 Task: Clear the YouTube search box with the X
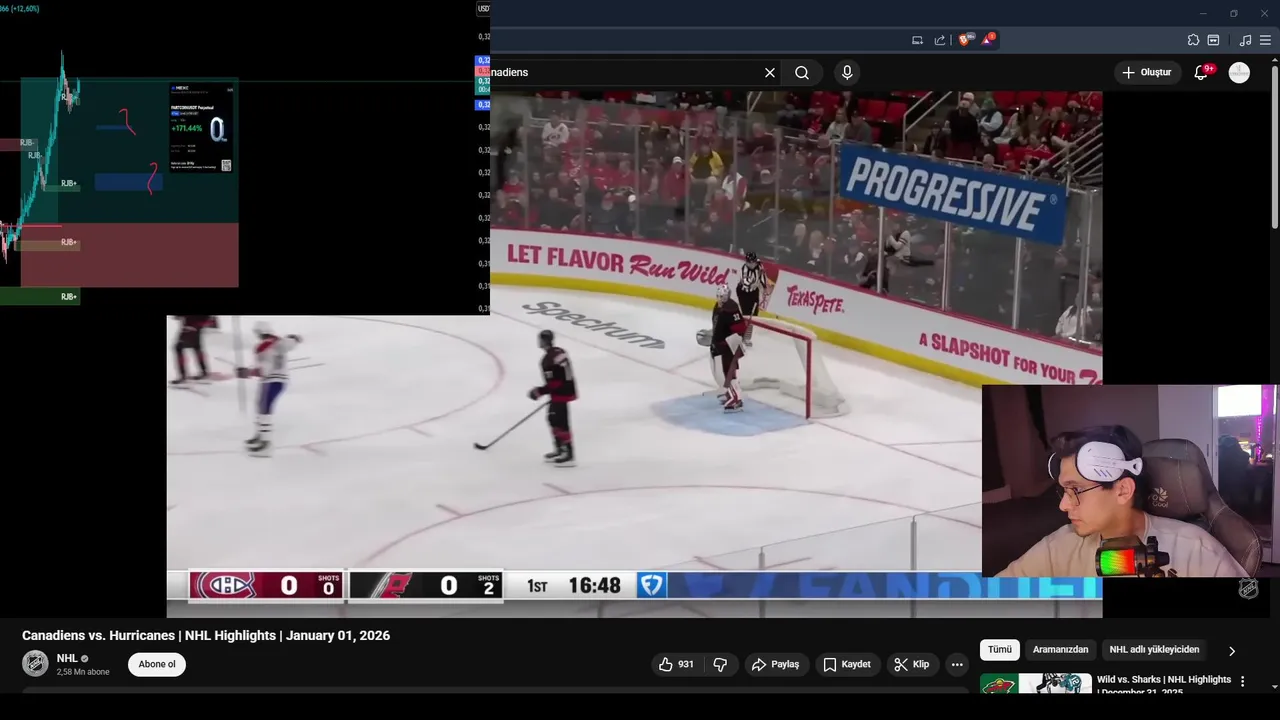pos(770,73)
